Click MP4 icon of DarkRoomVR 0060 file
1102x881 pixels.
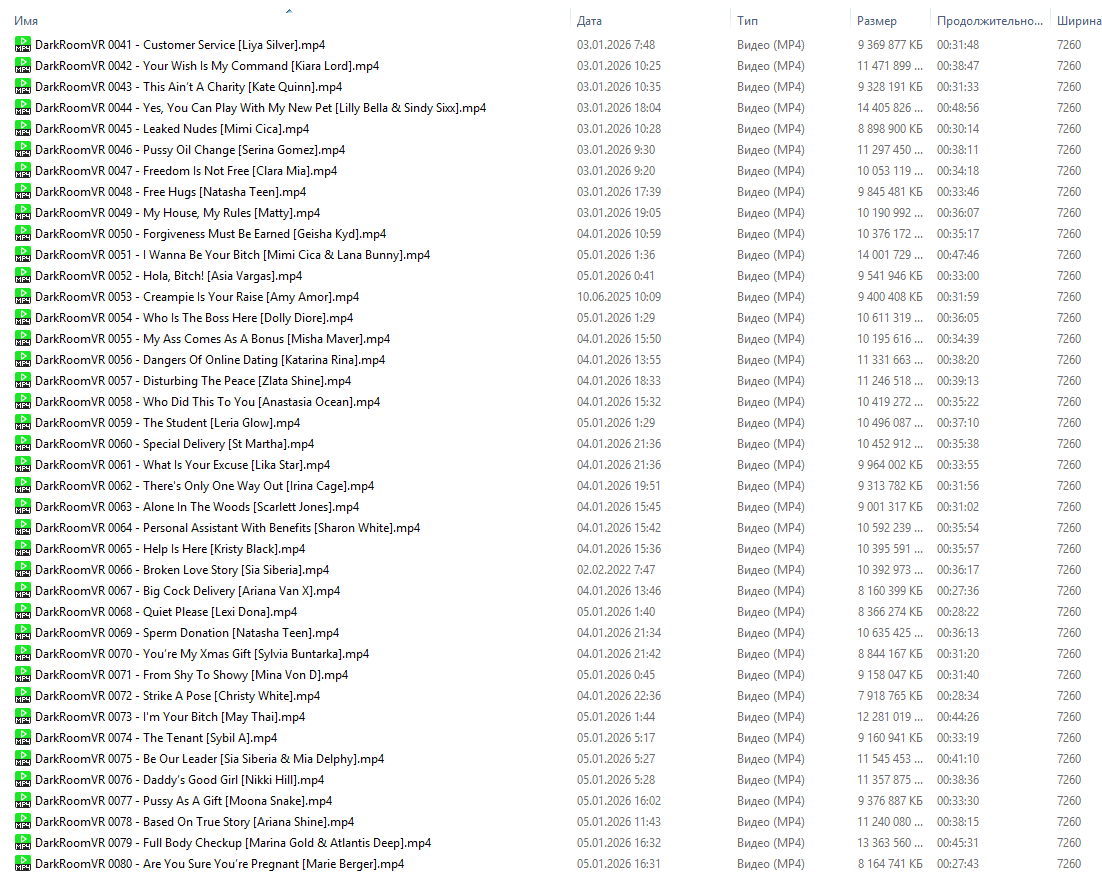tap(22, 444)
